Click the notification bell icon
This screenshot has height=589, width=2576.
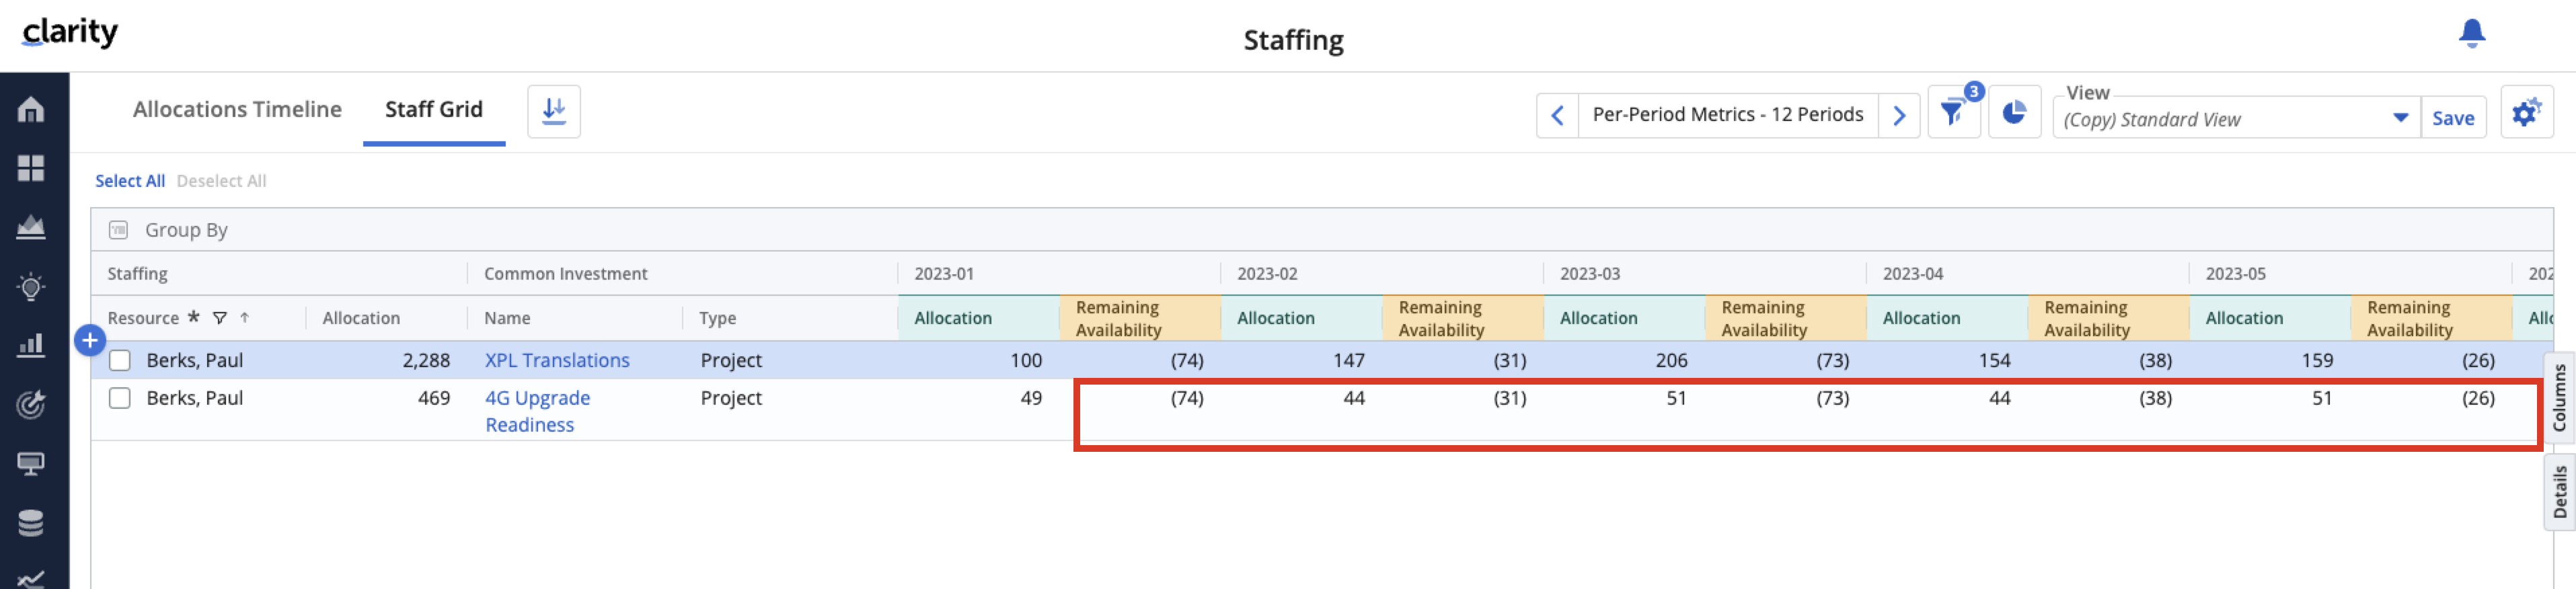[2471, 33]
